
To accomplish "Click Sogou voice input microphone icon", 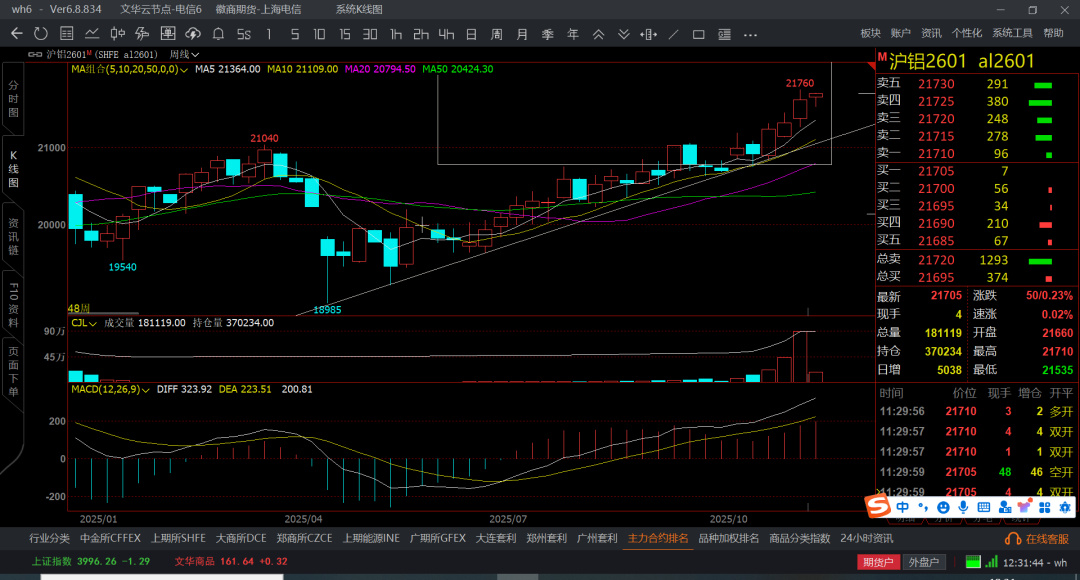I will [963, 508].
